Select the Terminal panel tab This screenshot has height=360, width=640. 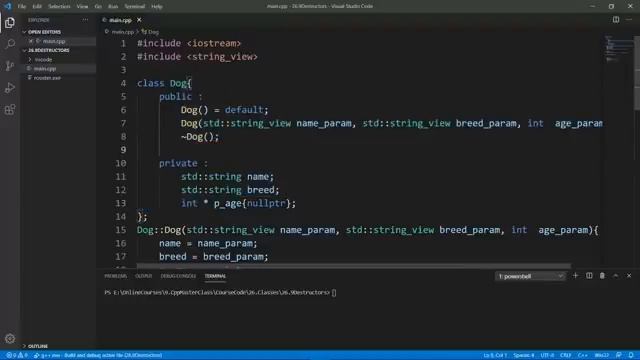click(x=215, y=276)
